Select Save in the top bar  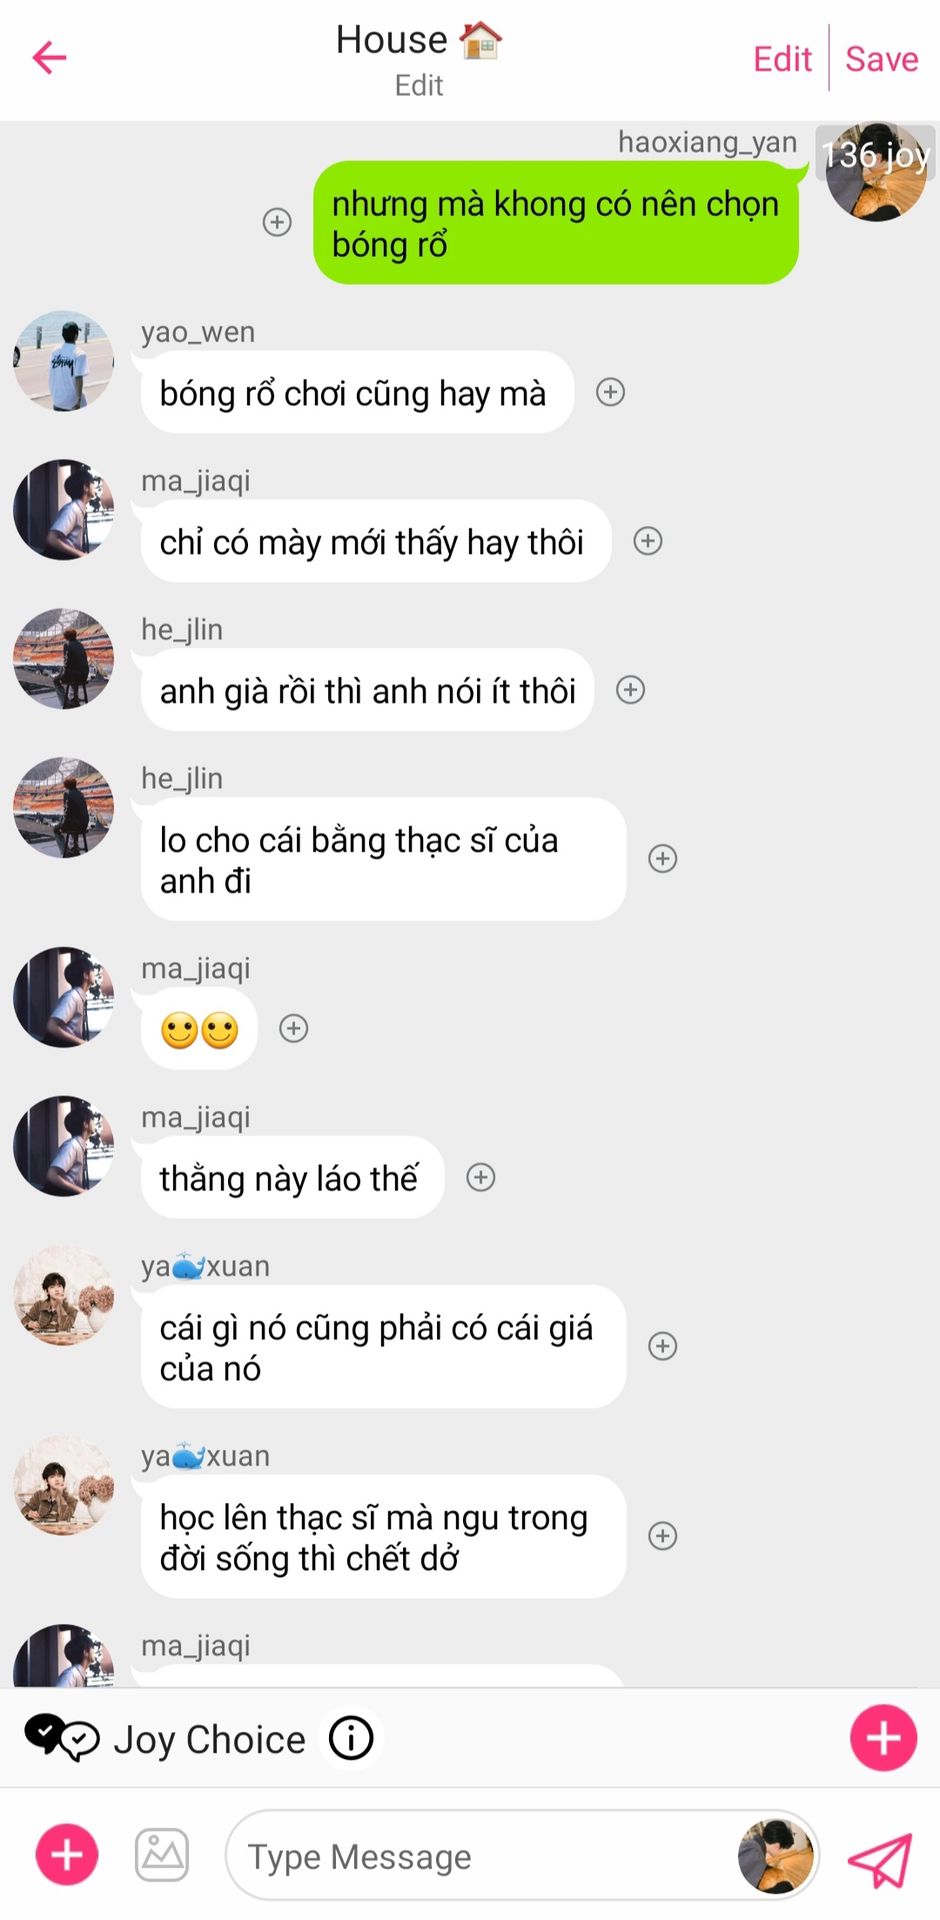click(x=881, y=59)
